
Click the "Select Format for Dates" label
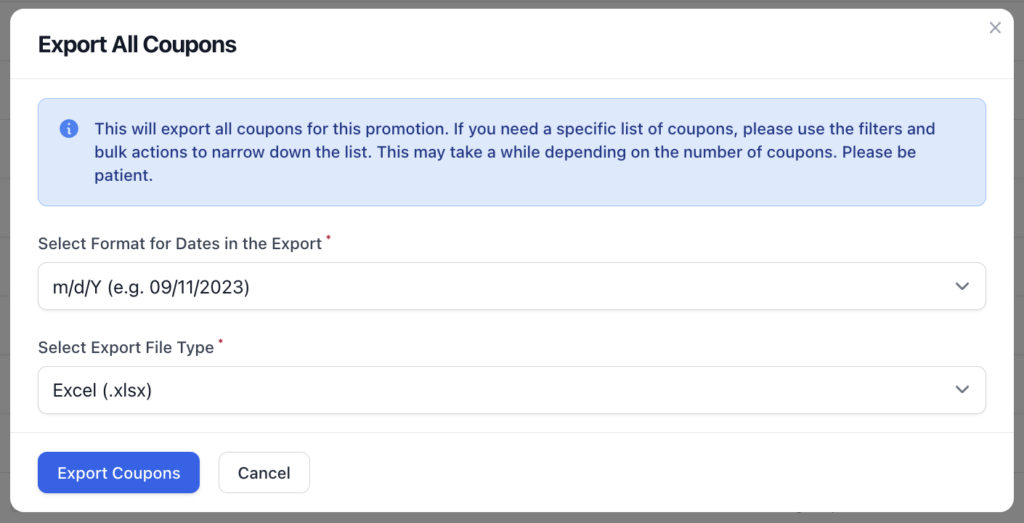(x=180, y=244)
